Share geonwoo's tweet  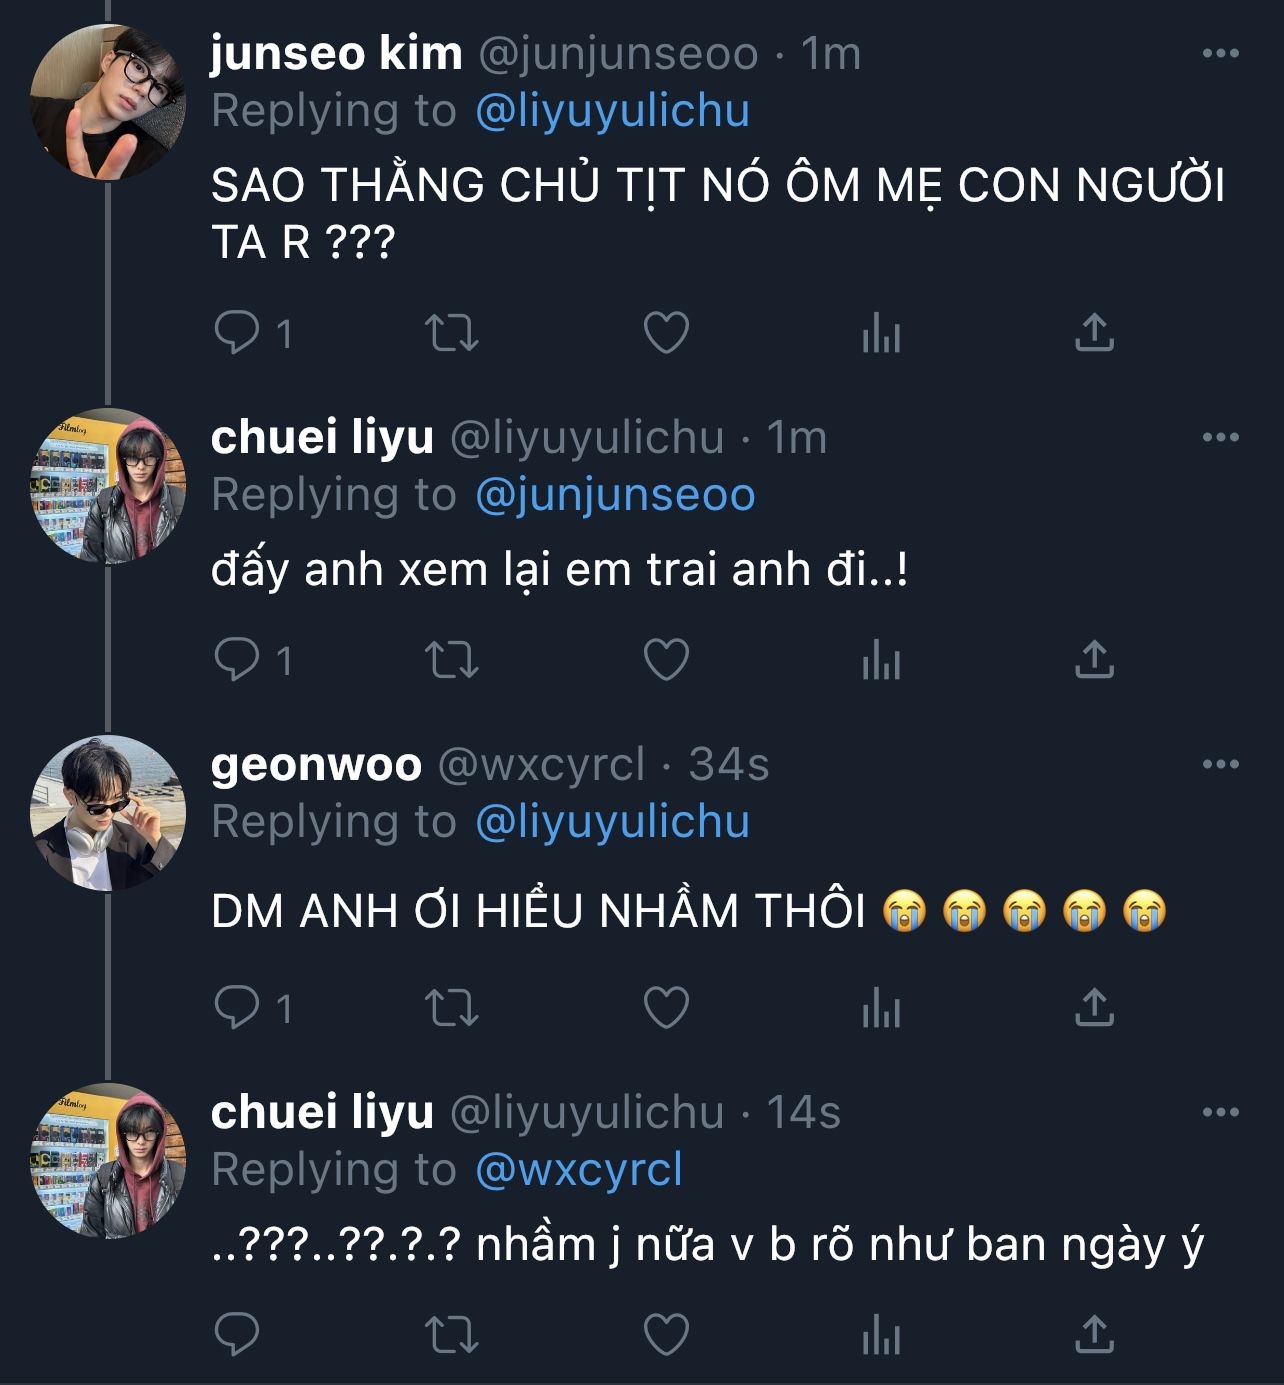pyautogui.click(x=1094, y=1007)
